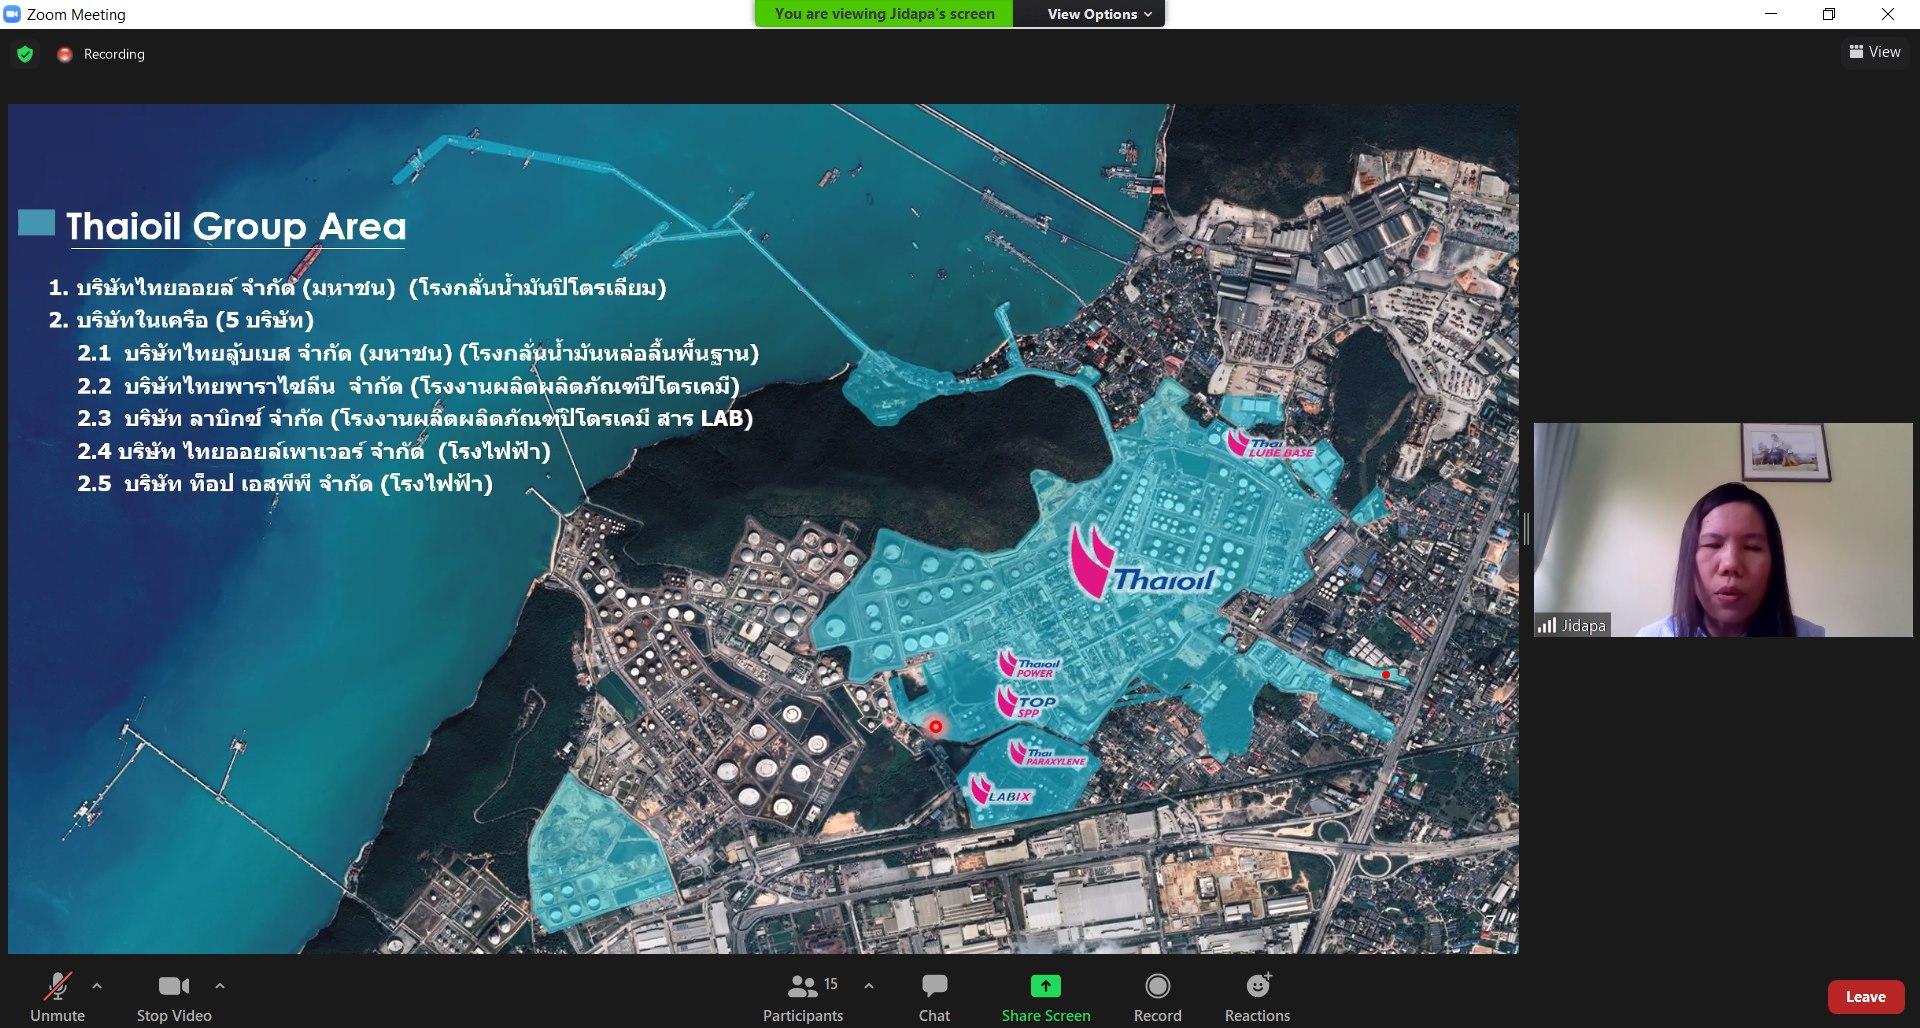1920x1028 pixels.
Task: Open Reactions menu
Action: [x=1258, y=997]
